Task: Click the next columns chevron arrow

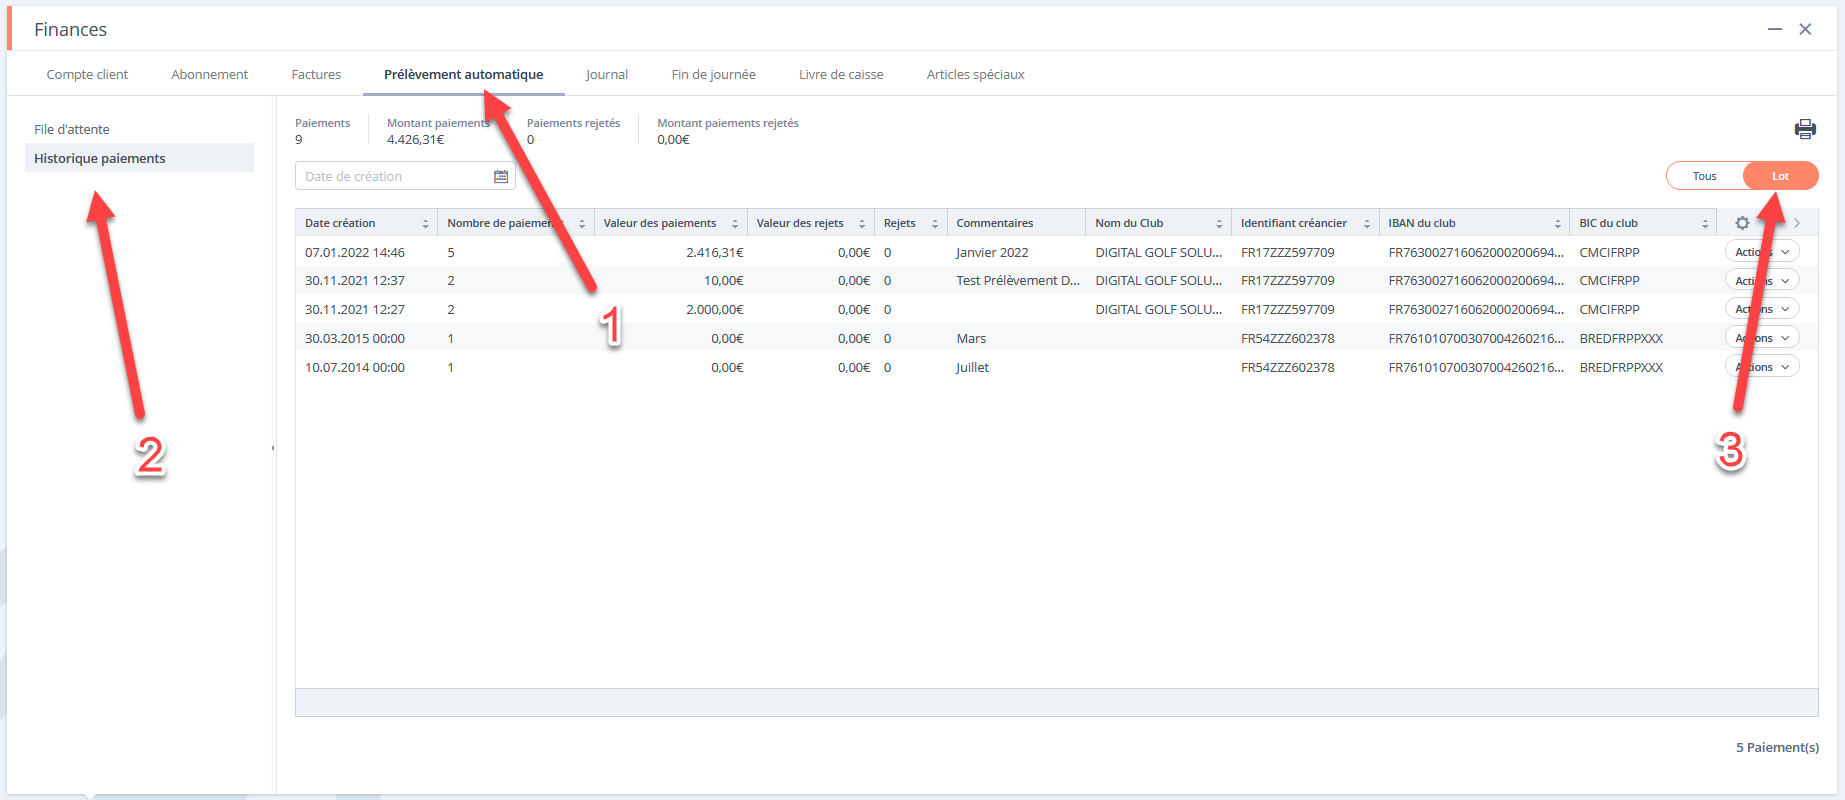Action: pyautogui.click(x=1797, y=223)
